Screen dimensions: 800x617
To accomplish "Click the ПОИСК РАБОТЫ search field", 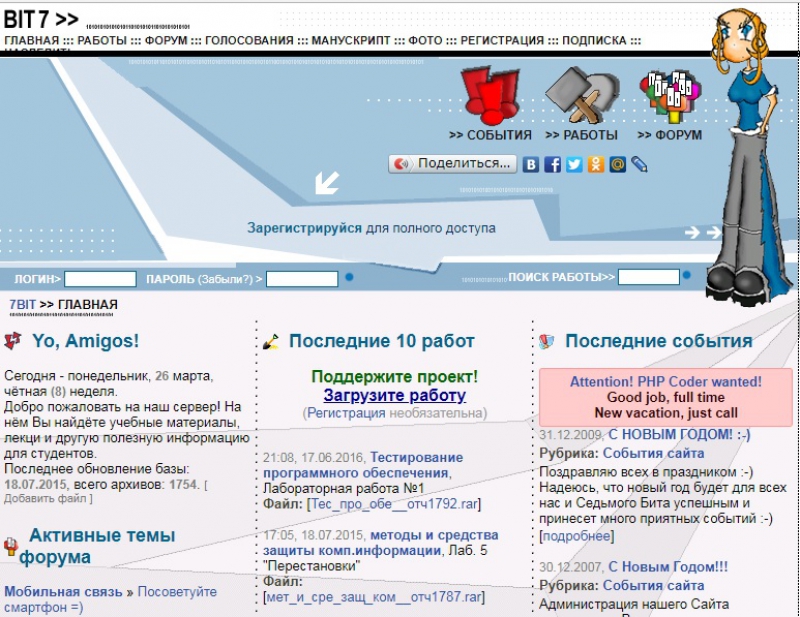I will pyautogui.click(x=648, y=277).
